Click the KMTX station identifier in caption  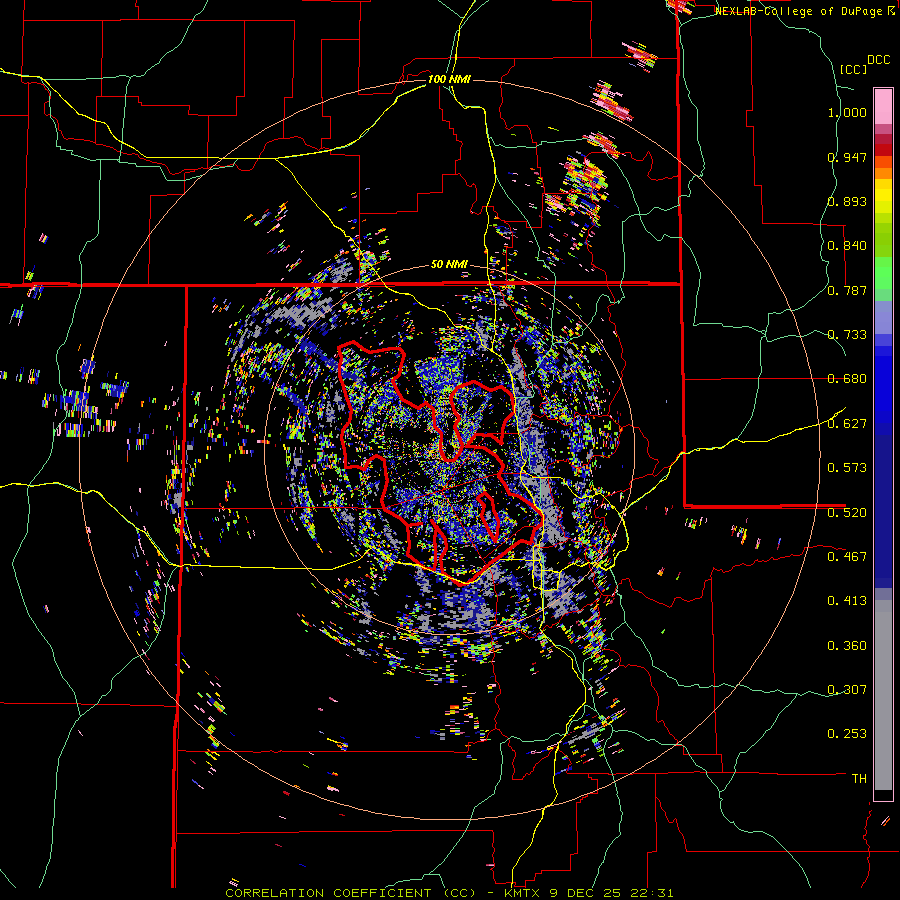coord(521,893)
